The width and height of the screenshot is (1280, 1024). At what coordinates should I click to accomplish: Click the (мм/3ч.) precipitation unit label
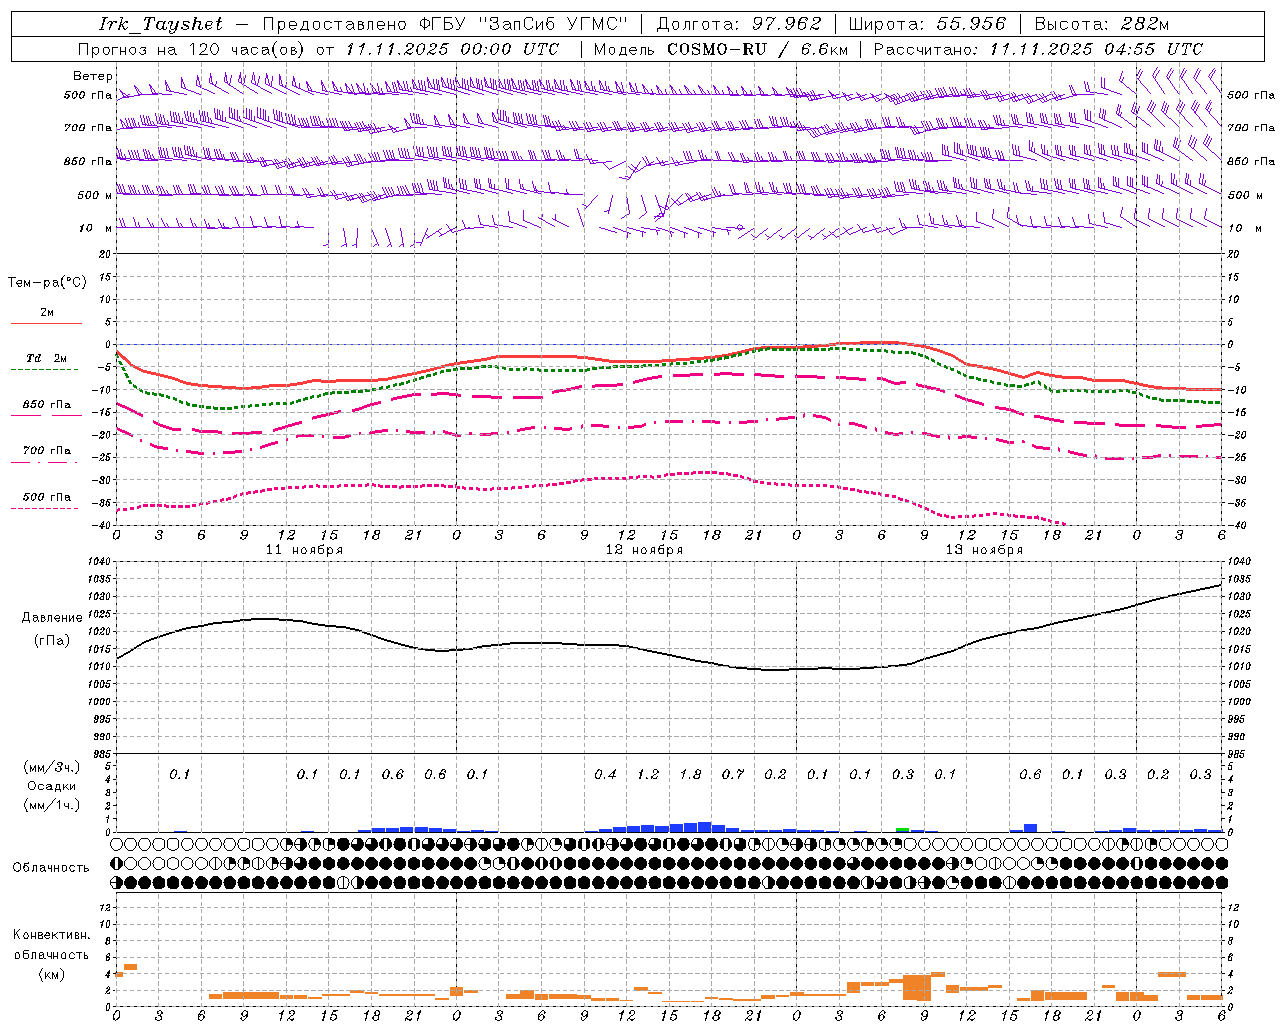[x=50, y=767]
